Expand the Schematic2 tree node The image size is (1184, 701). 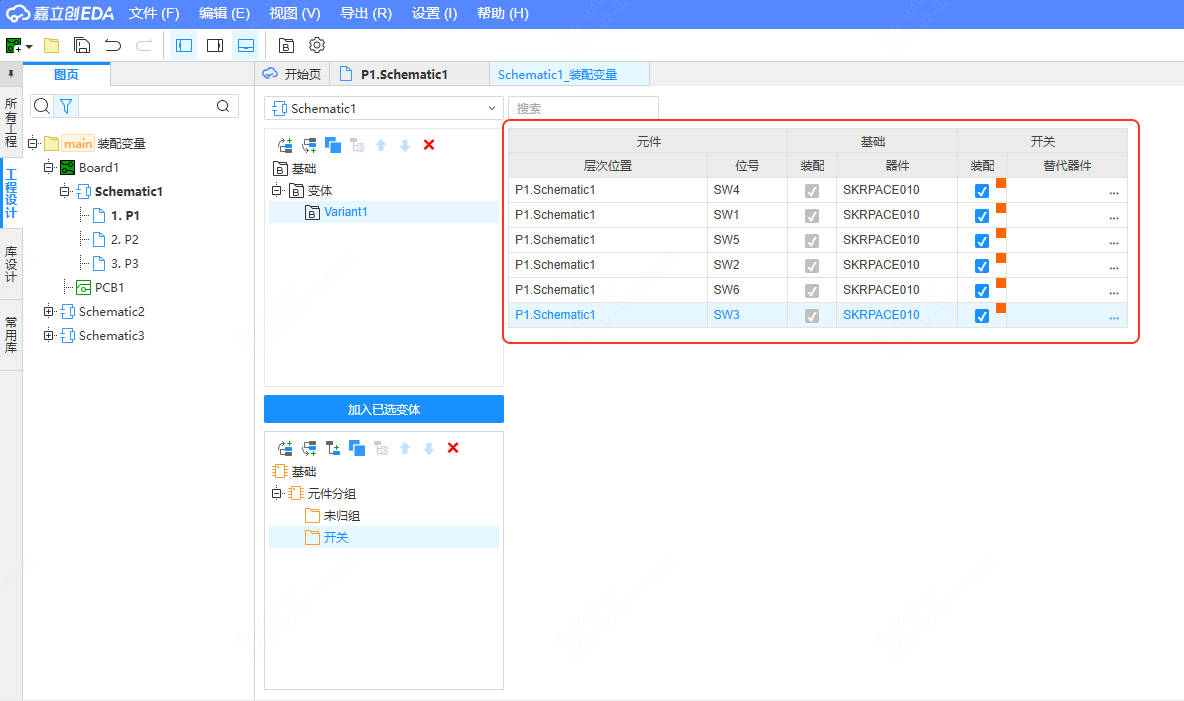[48, 312]
